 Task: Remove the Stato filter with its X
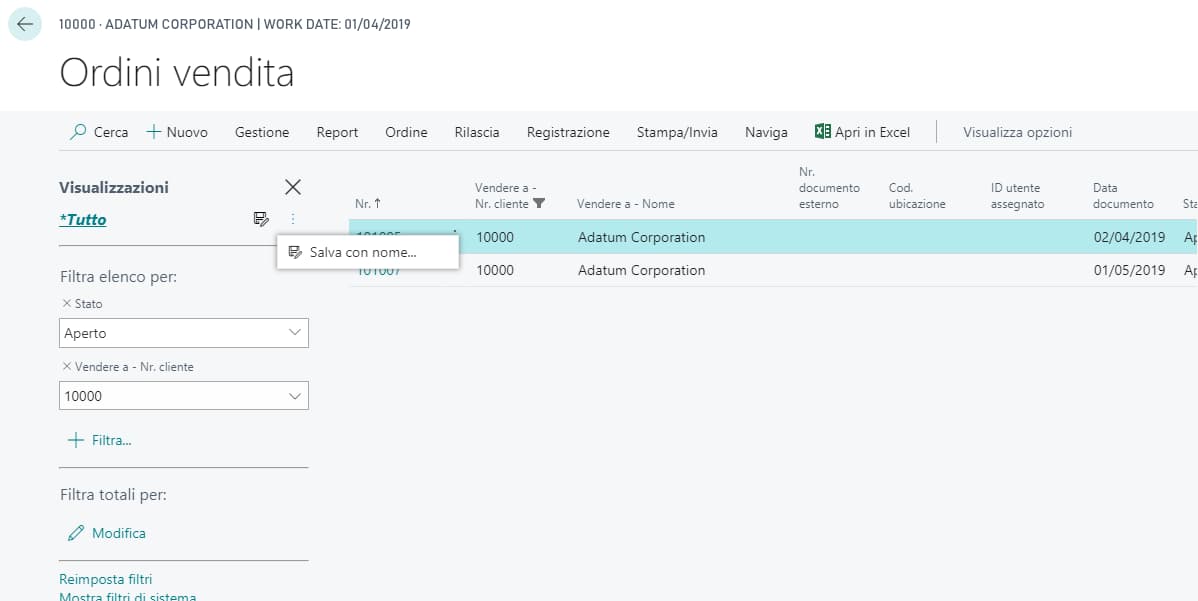[x=66, y=304]
